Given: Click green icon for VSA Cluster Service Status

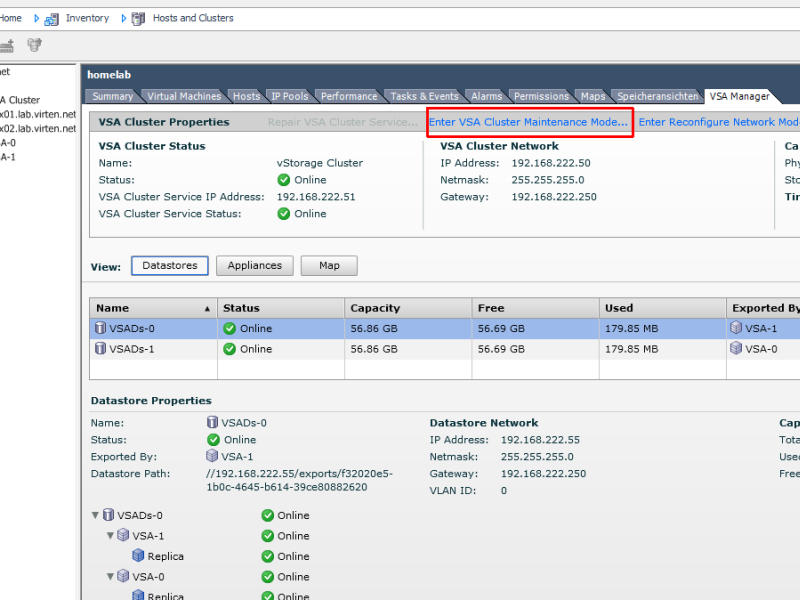Looking at the screenshot, I should tap(284, 214).
